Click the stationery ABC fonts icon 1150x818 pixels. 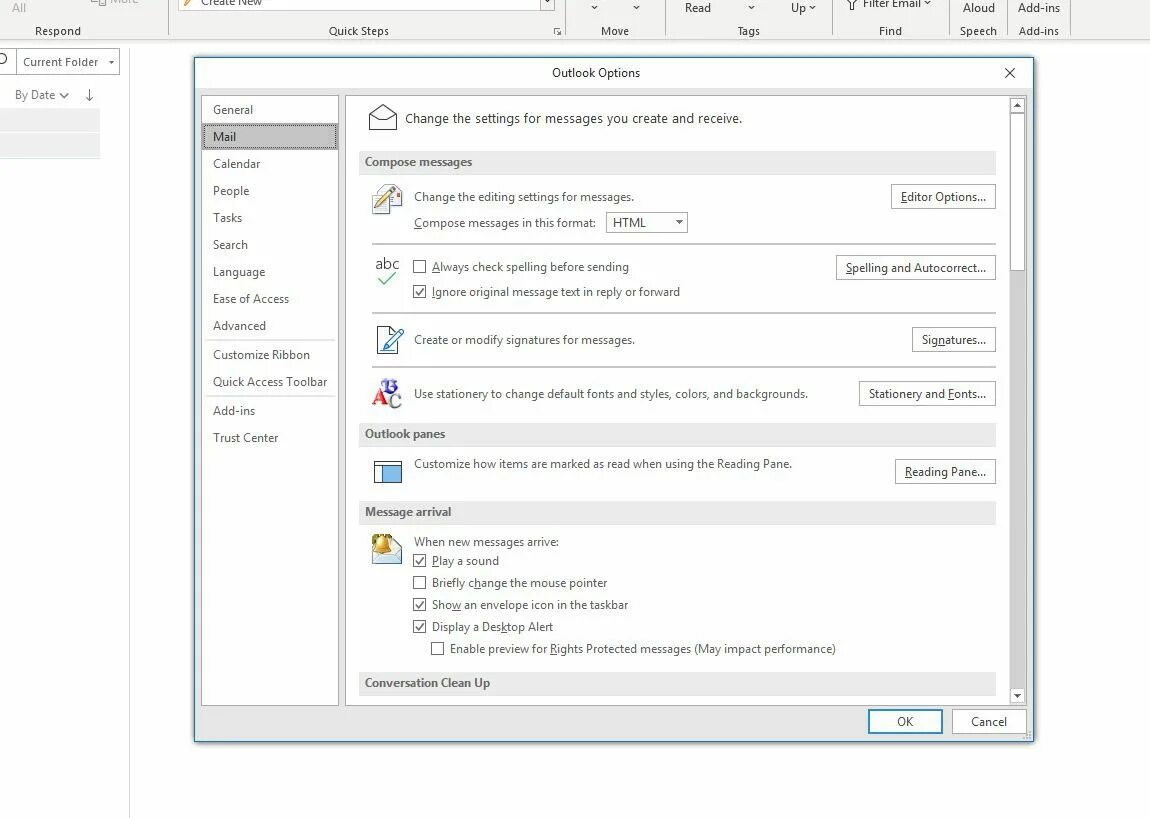(x=387, y=394)
